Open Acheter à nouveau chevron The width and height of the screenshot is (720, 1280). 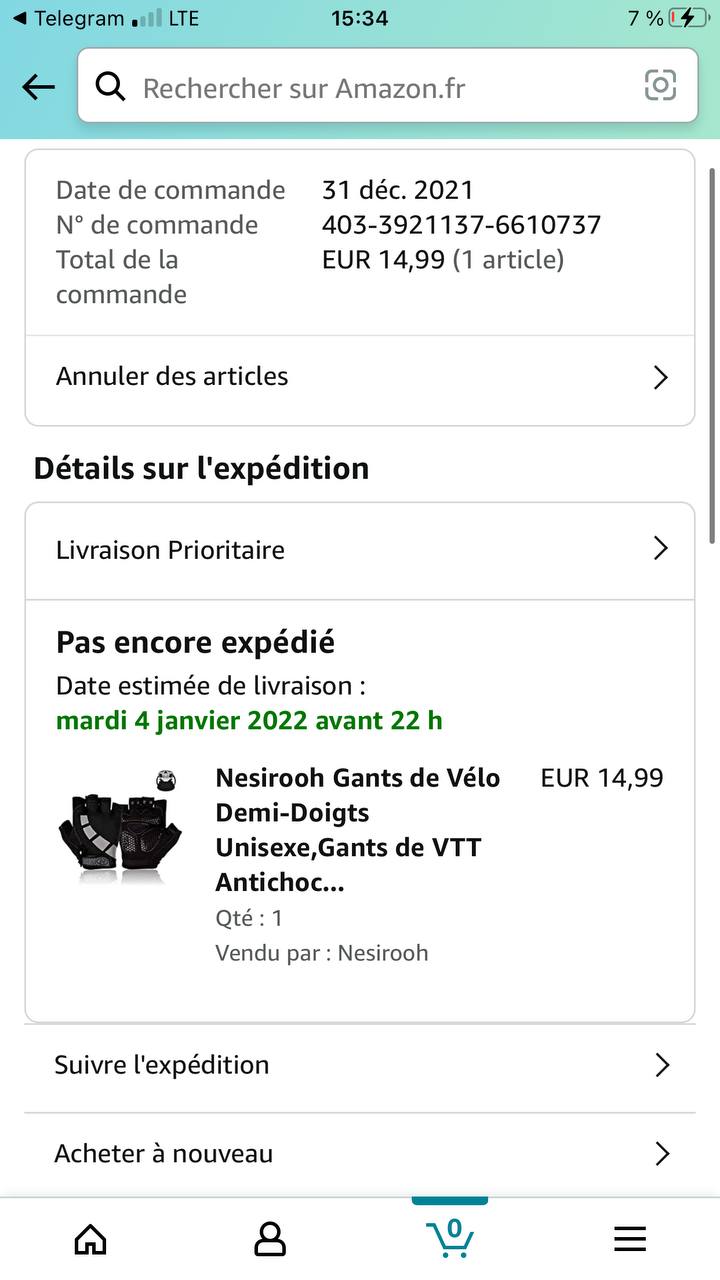tap(661, 1154)
